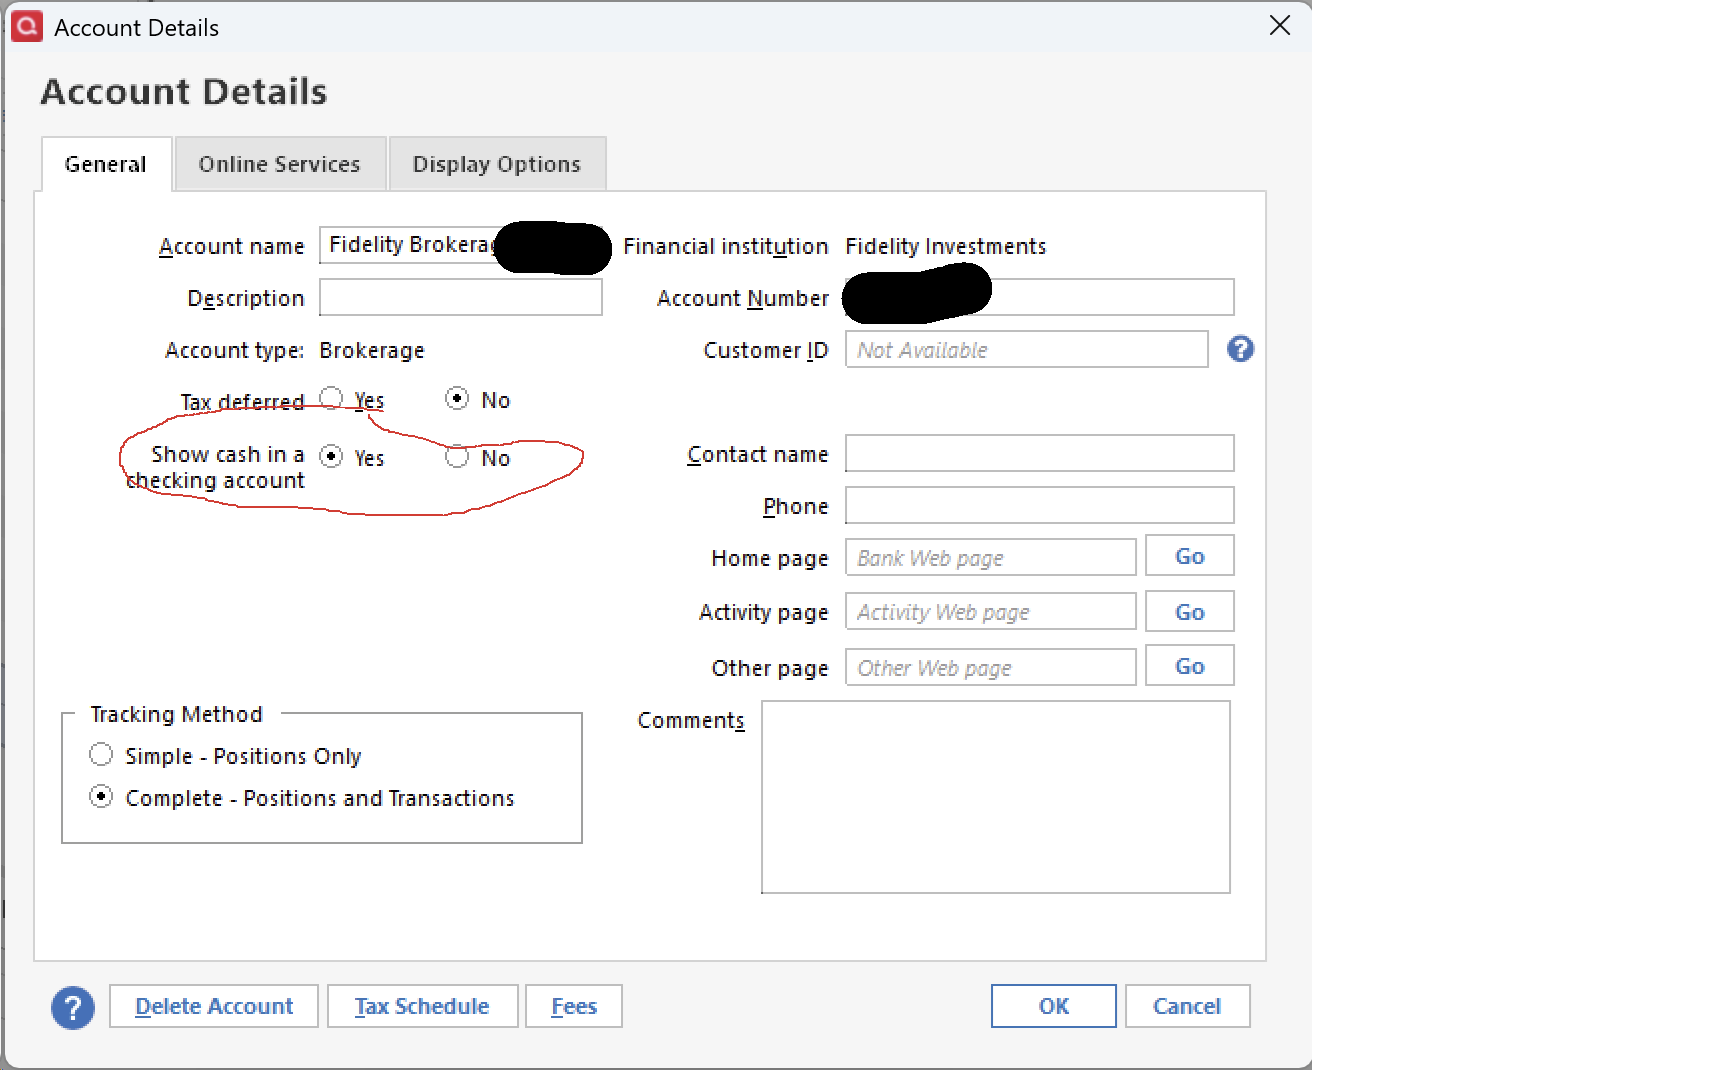Click the Quicken logo in title bar
The width and height of the screenshot is (1728, 1080).
(x=27, y=26)
